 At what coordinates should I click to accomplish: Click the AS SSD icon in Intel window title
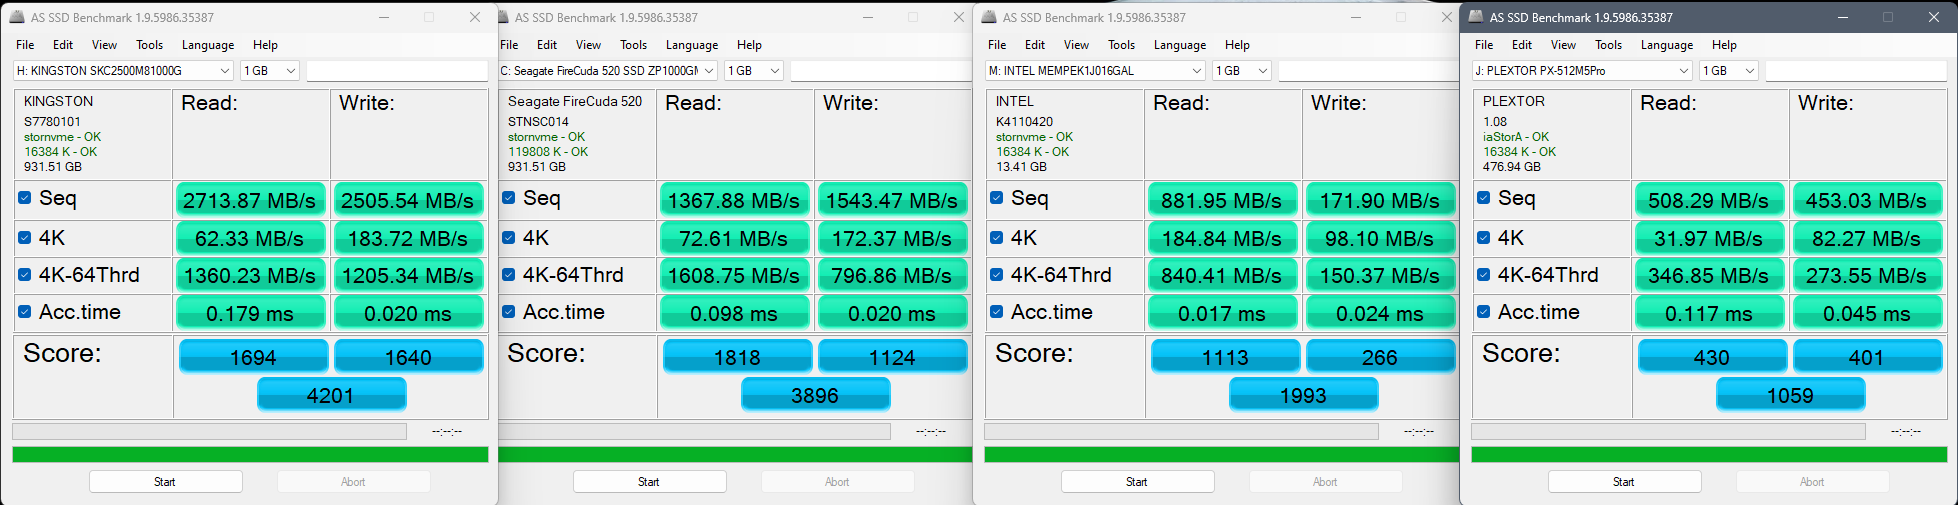[x=989, y=17]
